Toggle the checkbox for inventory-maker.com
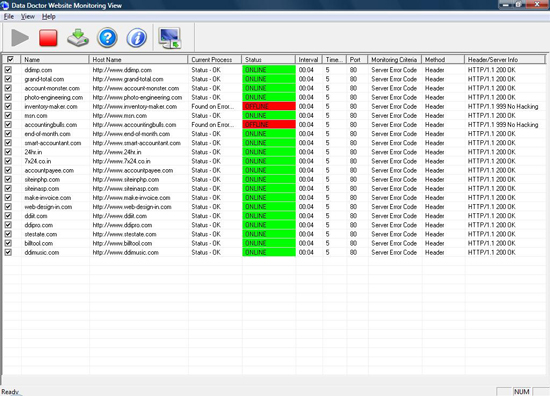This screenshot has height=396, width=550. click(x=8, y=106)
